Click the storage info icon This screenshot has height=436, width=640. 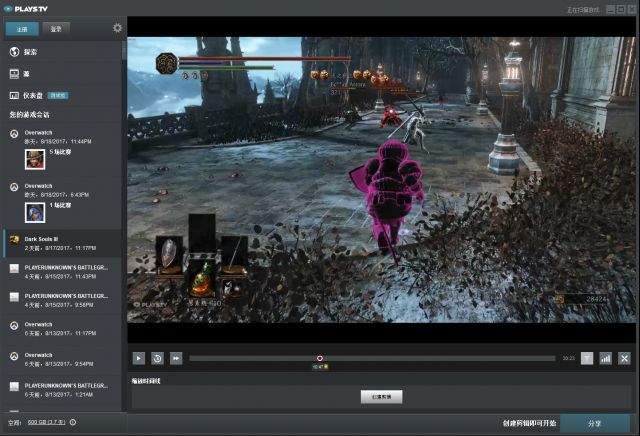coord(73,422)
